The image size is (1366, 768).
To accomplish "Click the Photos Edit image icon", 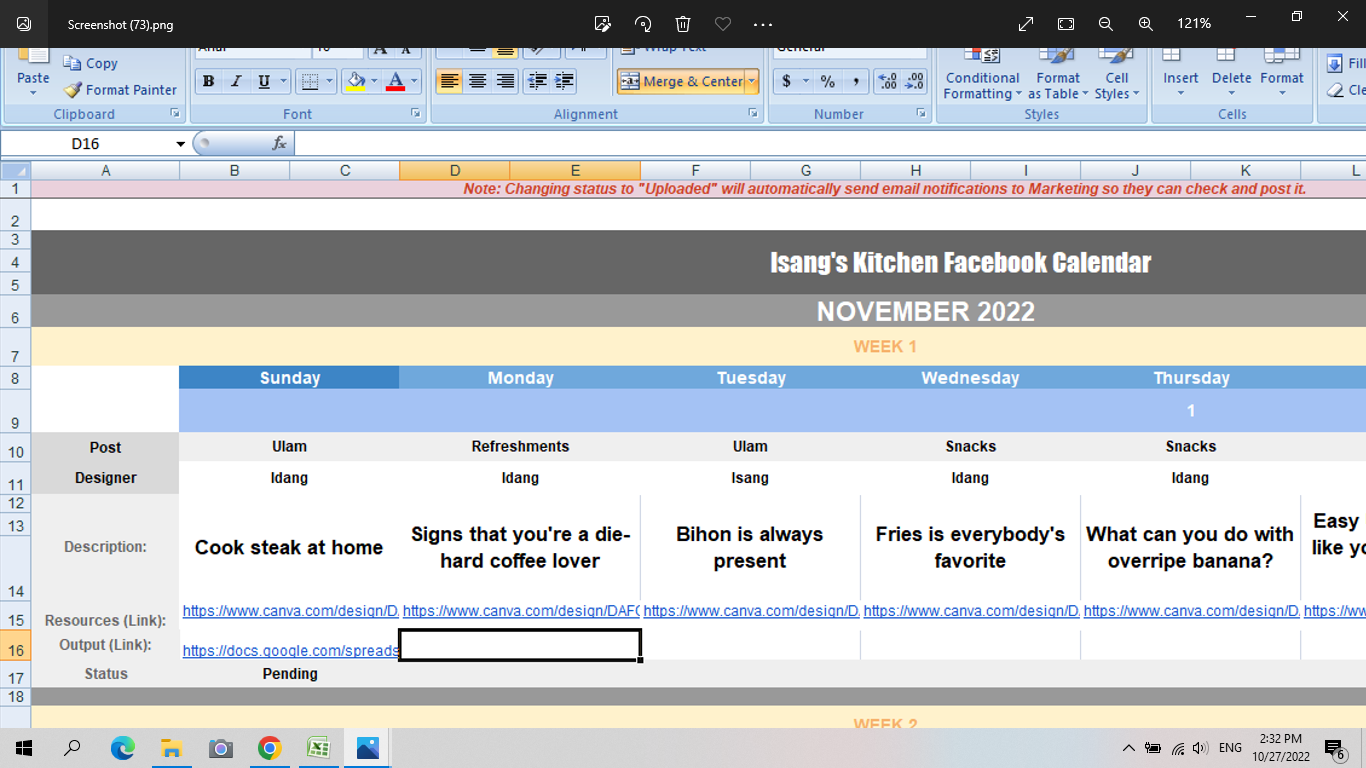I will click(602, 24).
